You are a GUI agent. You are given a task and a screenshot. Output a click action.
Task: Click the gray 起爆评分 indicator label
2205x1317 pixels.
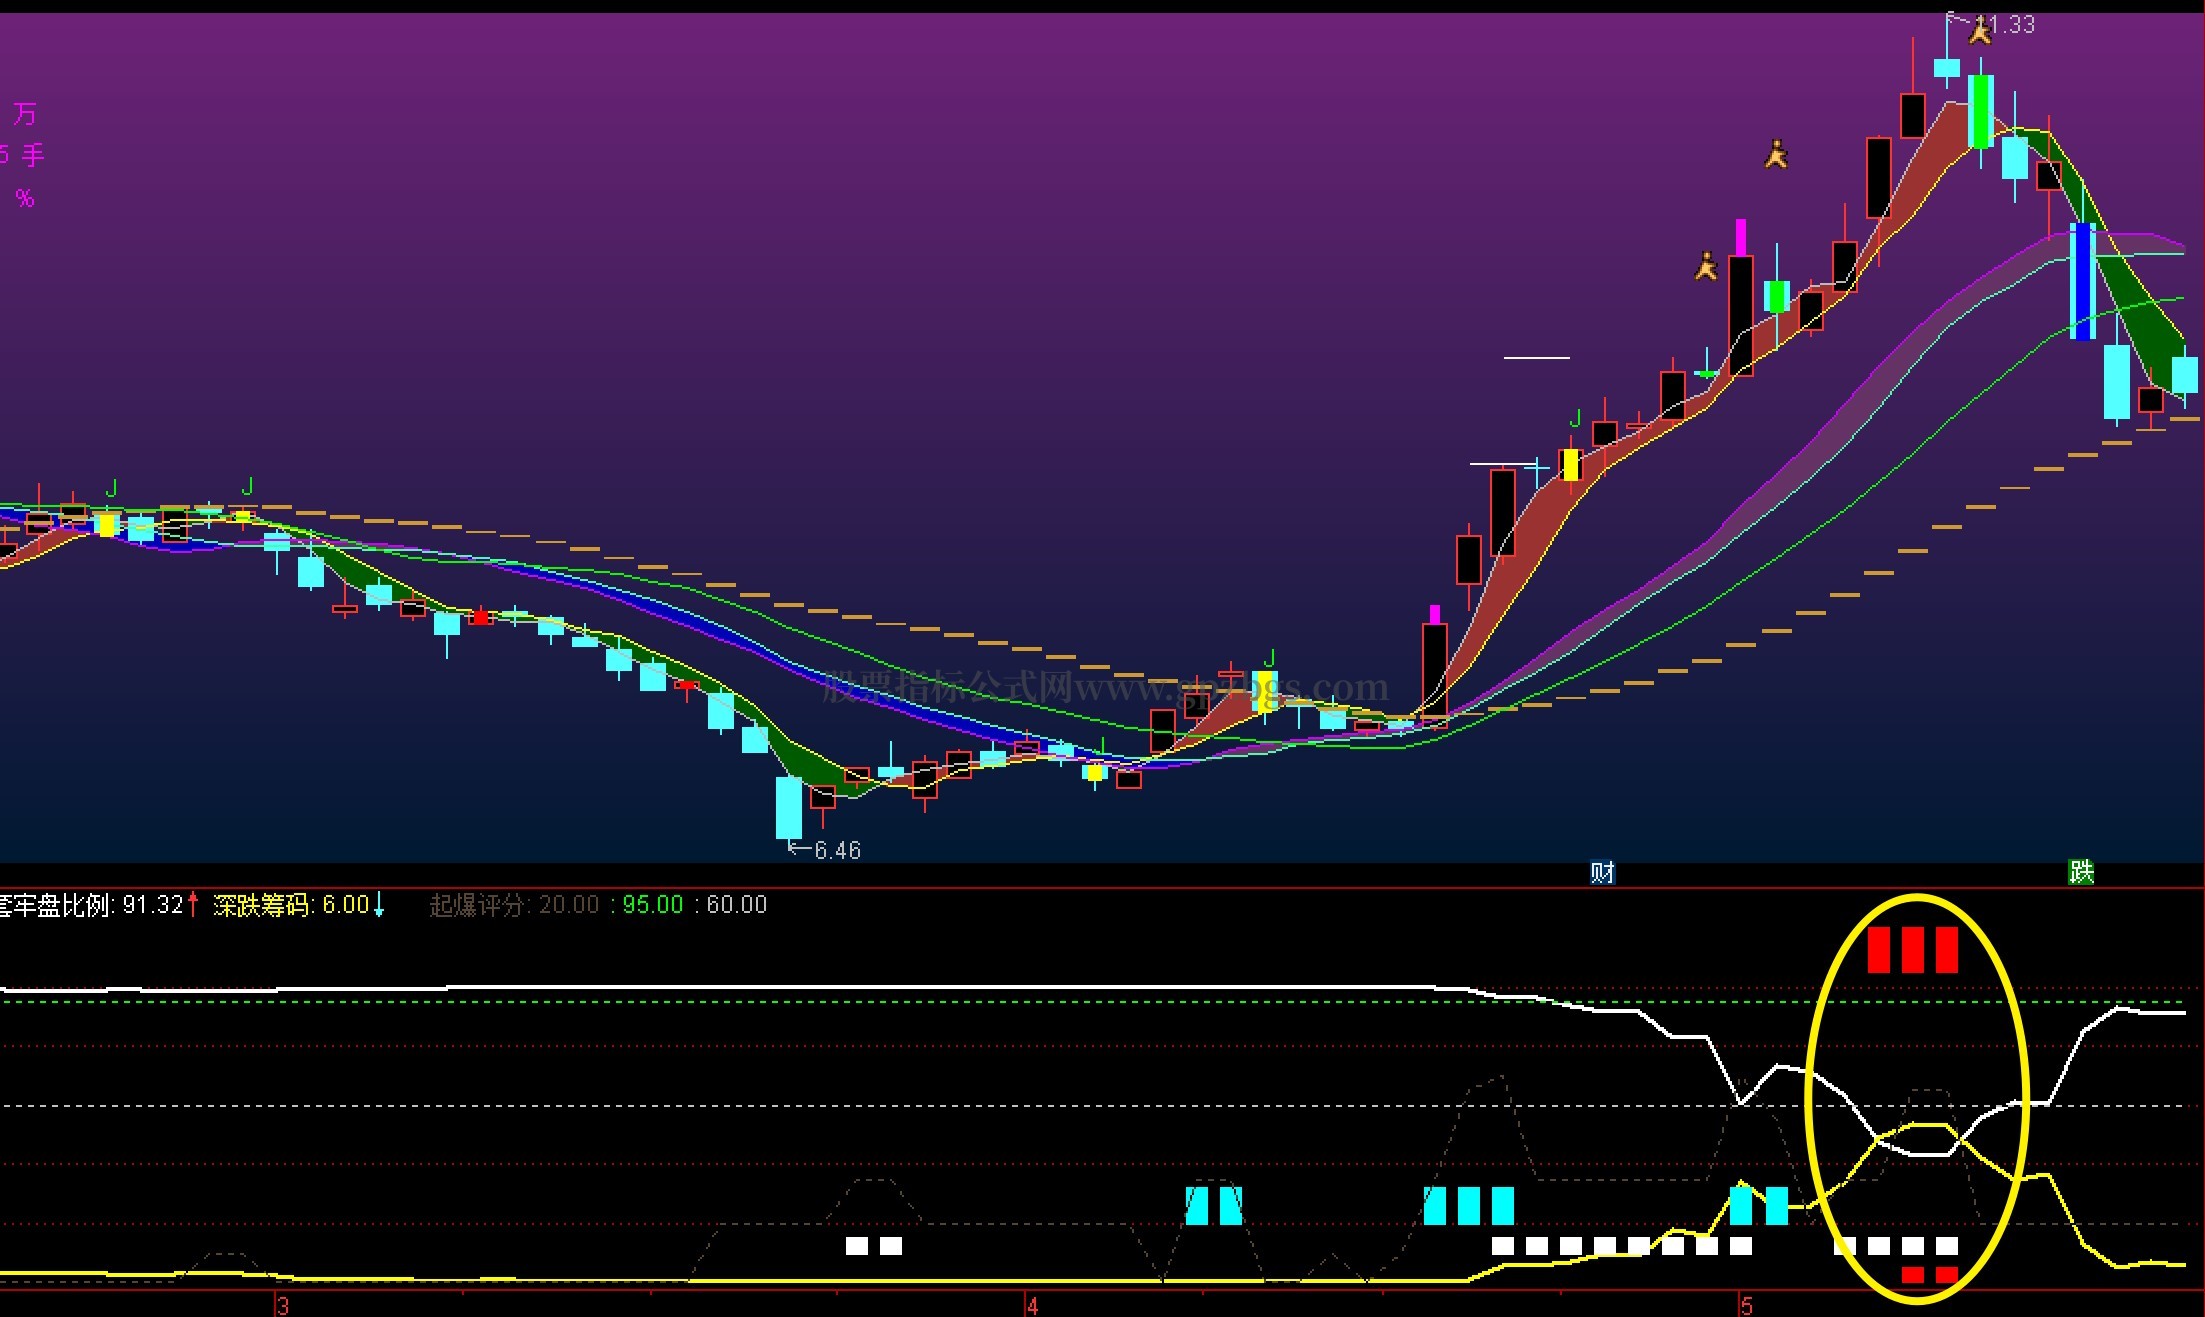[477, 905]
